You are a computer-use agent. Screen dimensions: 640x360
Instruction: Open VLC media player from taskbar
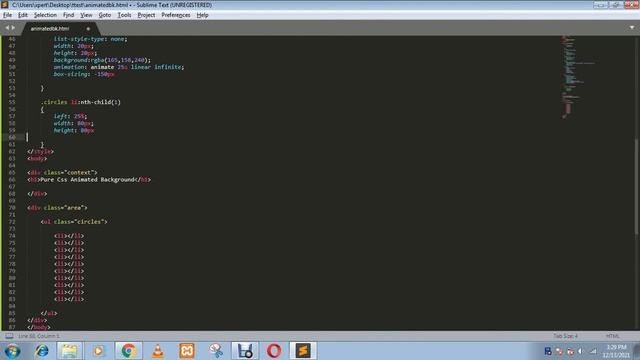[x=158, y=351]
